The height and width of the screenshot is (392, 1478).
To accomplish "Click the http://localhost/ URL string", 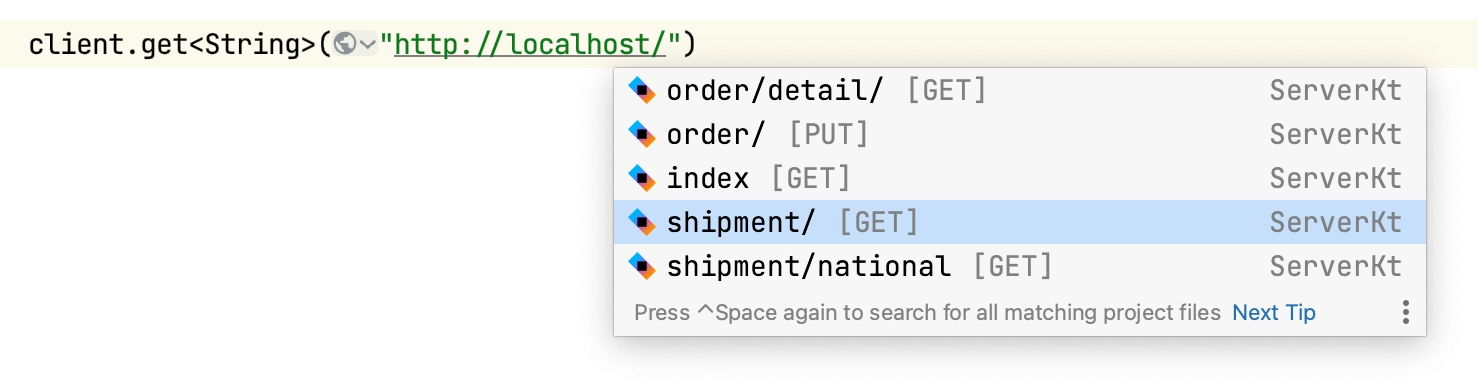I will click(538, 45).
